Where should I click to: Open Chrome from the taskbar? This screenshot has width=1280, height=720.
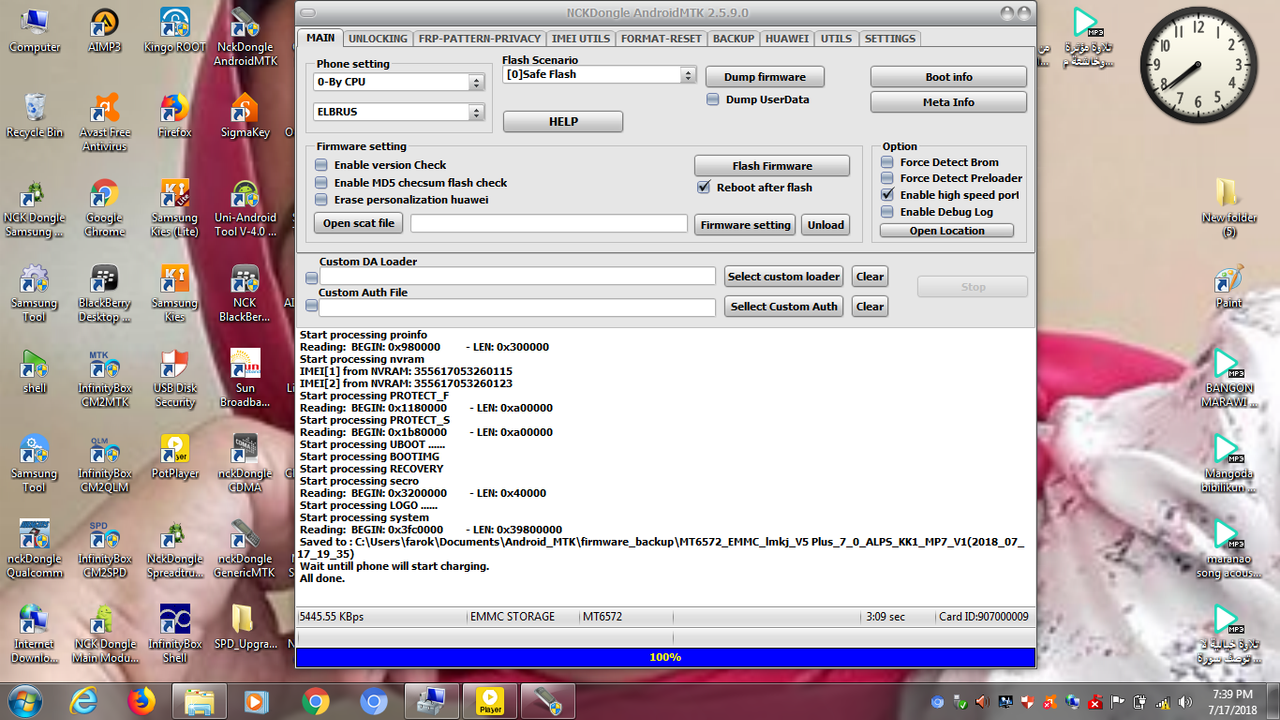pos(316,701)
